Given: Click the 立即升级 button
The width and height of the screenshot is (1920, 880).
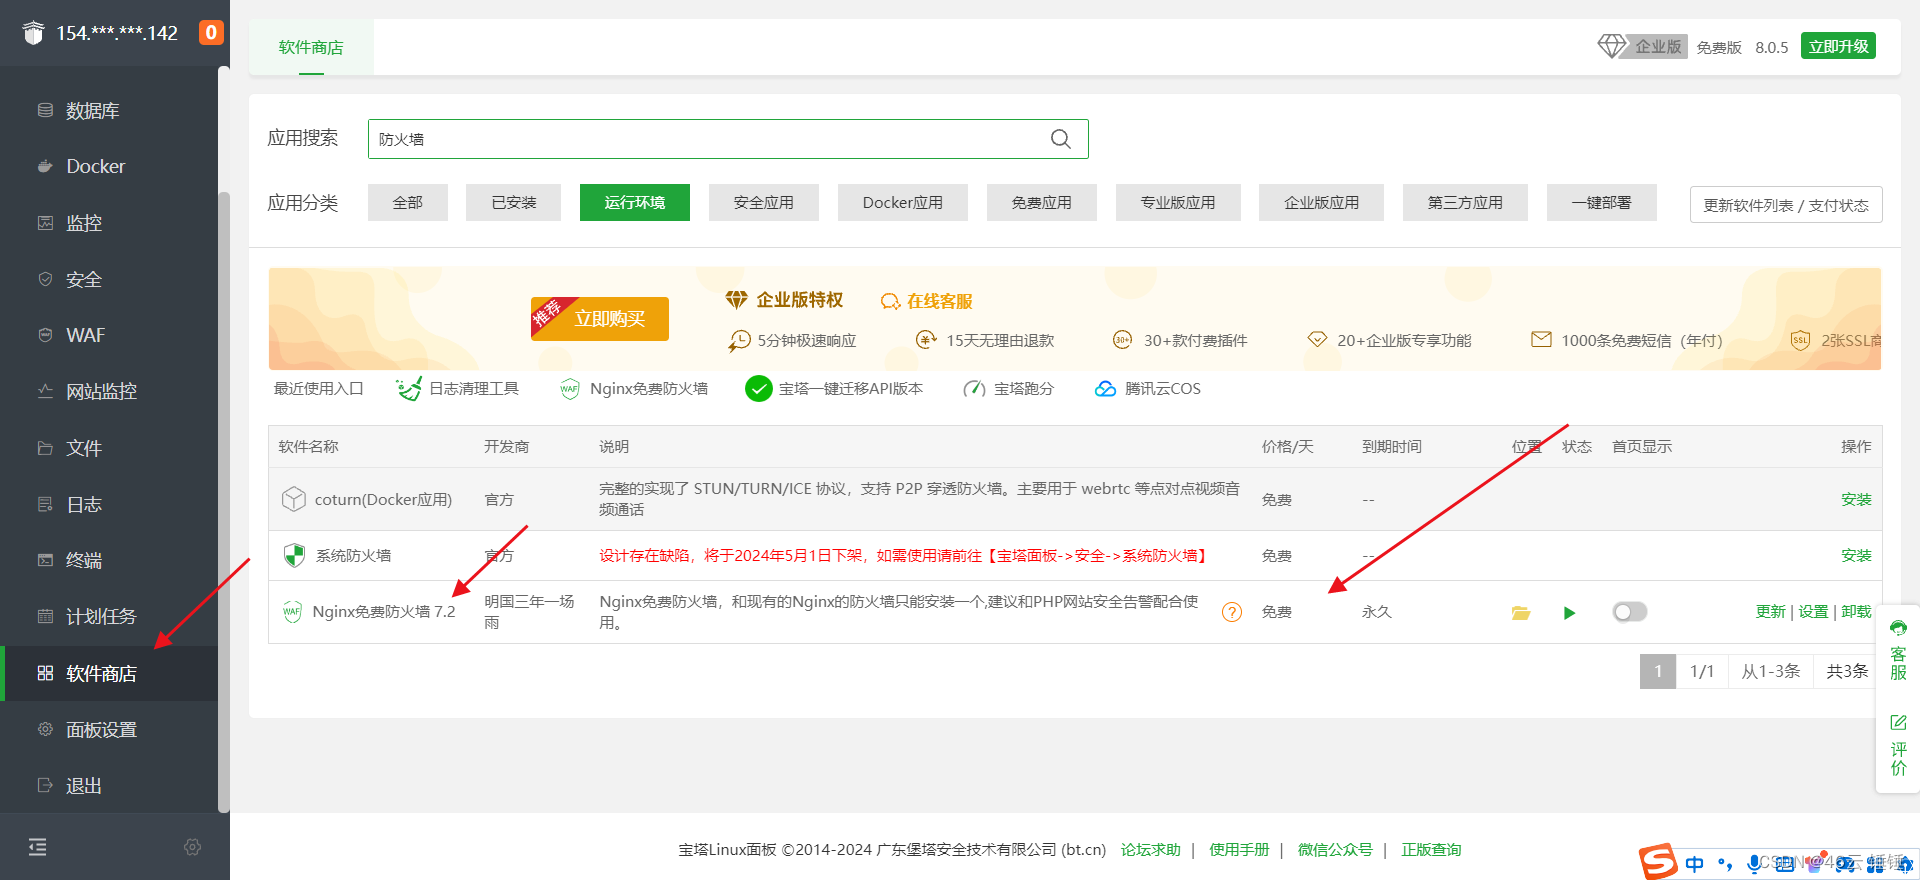Looking at the screenshot, I should click(1838, 46).
